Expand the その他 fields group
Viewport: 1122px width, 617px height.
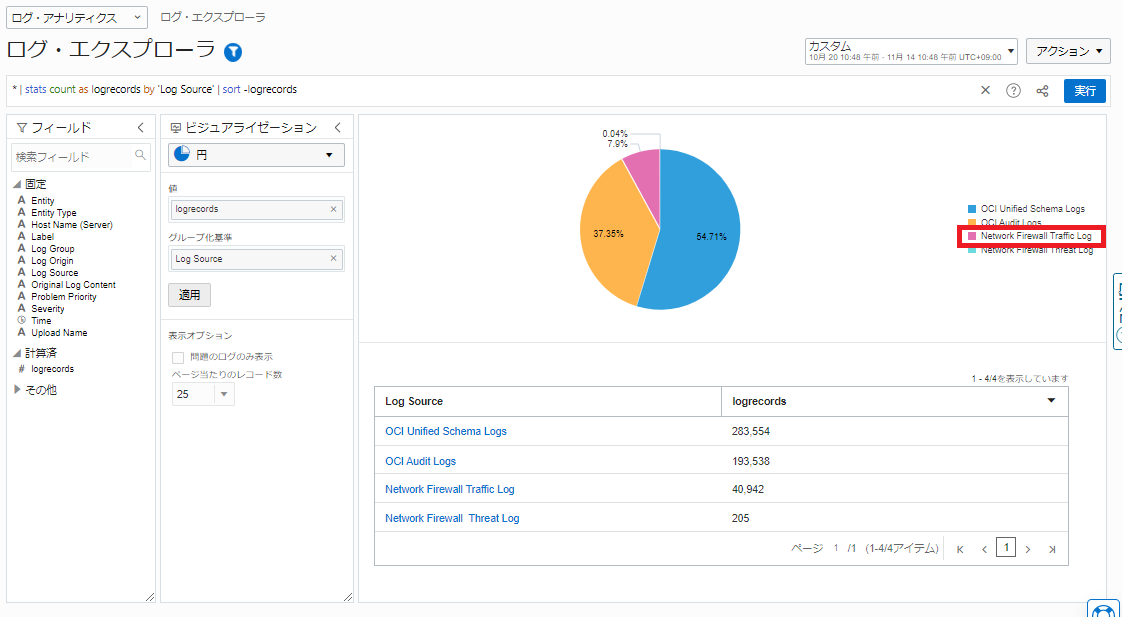pyautogui.click(x=17, y=390)
